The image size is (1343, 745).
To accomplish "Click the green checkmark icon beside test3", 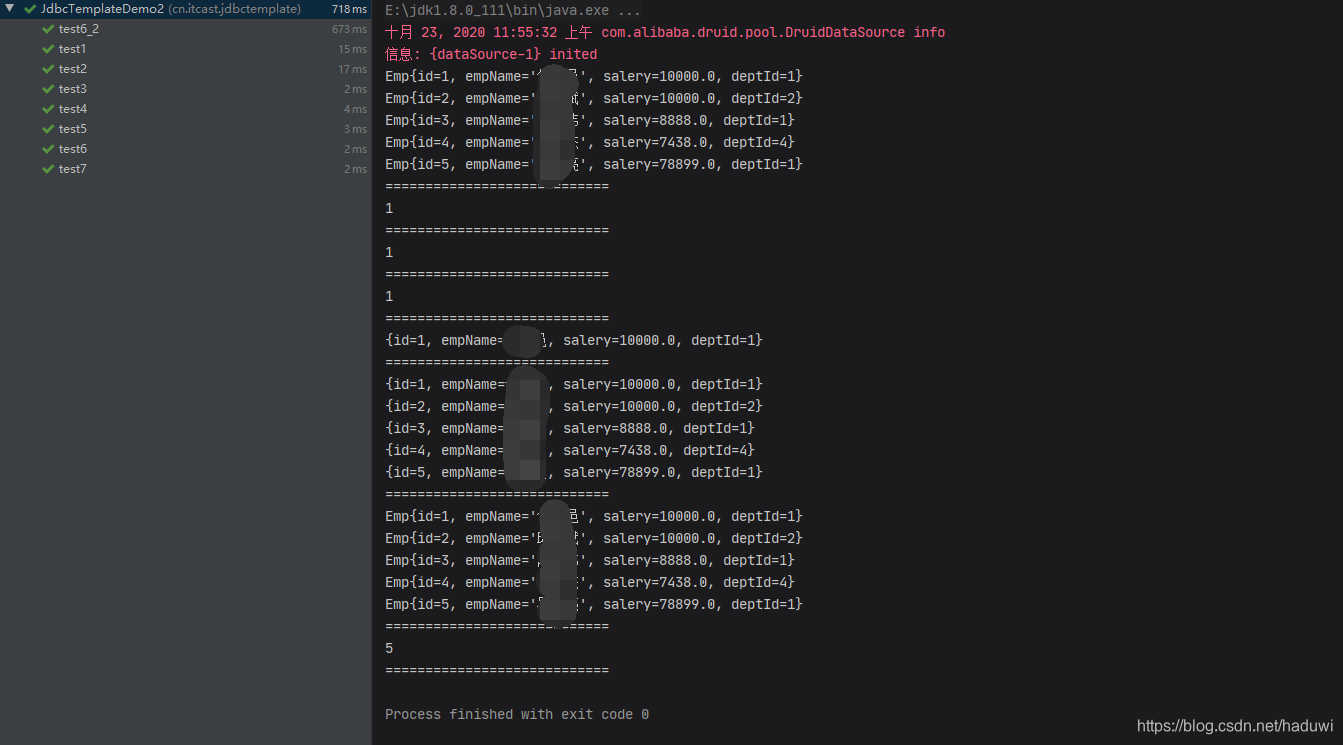I will coord(48,89).
